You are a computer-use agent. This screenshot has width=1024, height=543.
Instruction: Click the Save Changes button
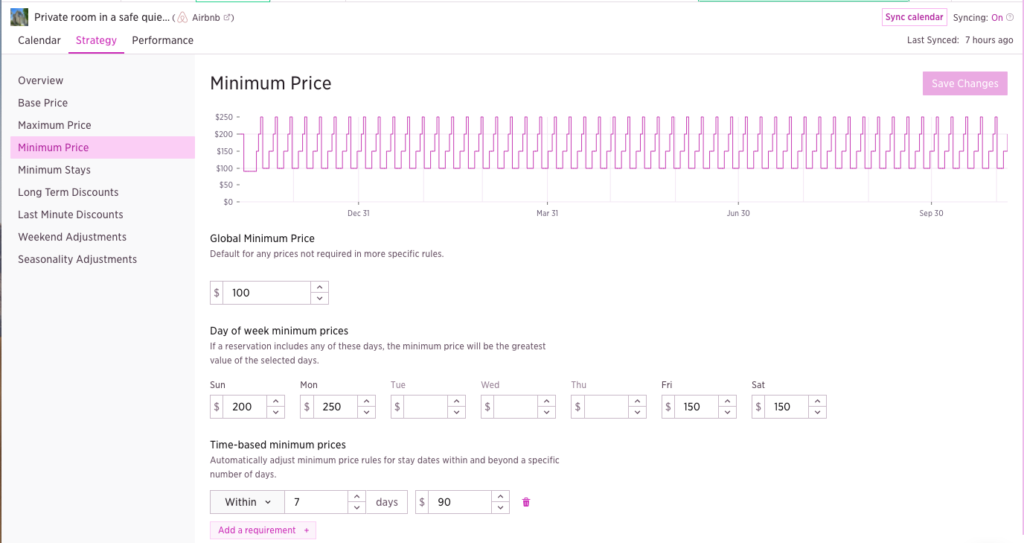(964, 84)
